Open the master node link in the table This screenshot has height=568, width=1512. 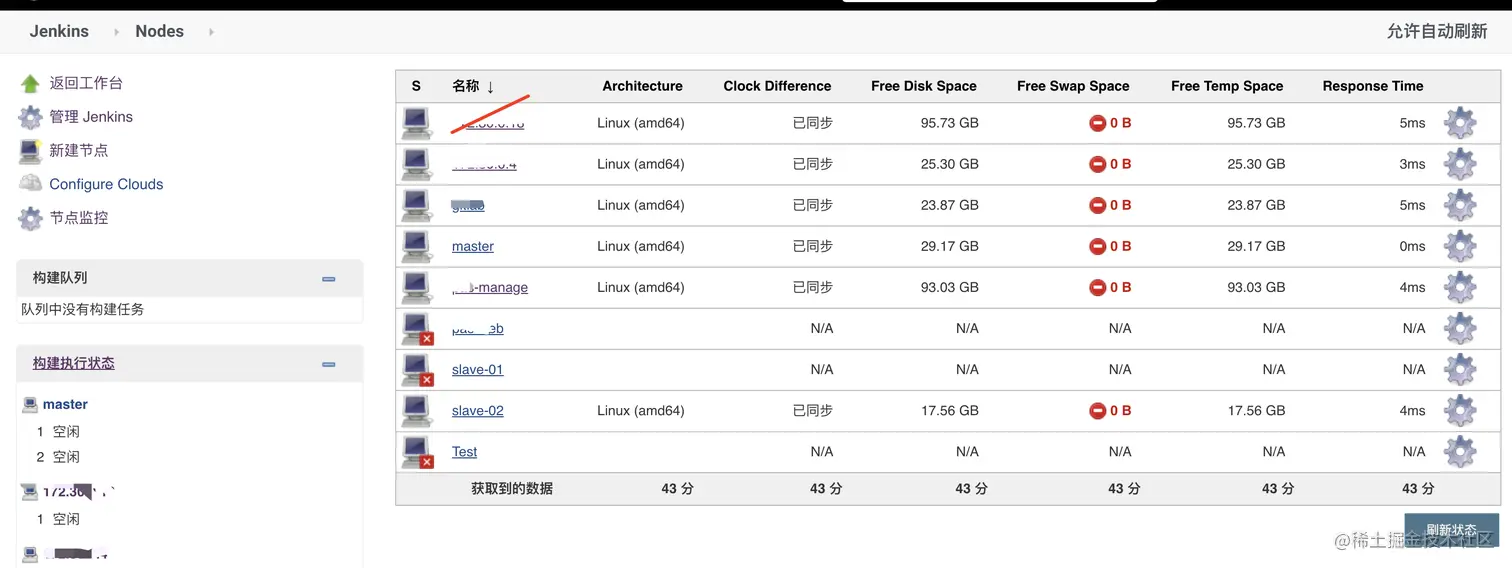pos(473,246)
